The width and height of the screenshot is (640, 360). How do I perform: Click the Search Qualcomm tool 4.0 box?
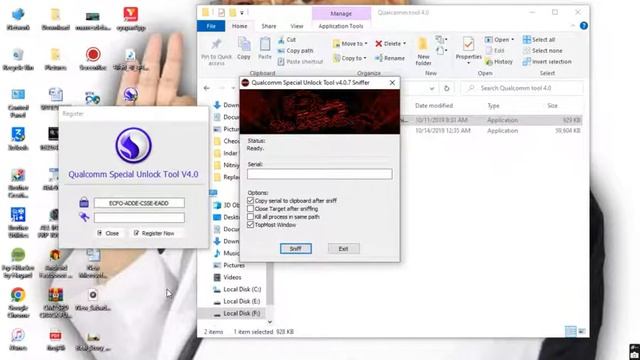click(522, 88)
